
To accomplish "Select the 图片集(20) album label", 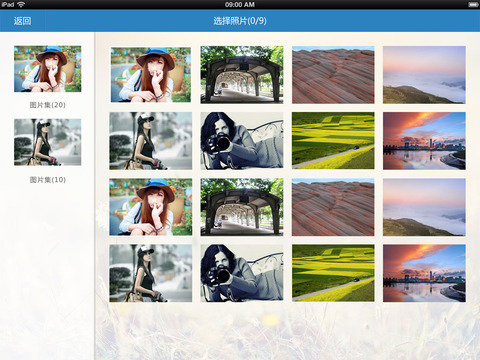I will [x=48, y=105].
